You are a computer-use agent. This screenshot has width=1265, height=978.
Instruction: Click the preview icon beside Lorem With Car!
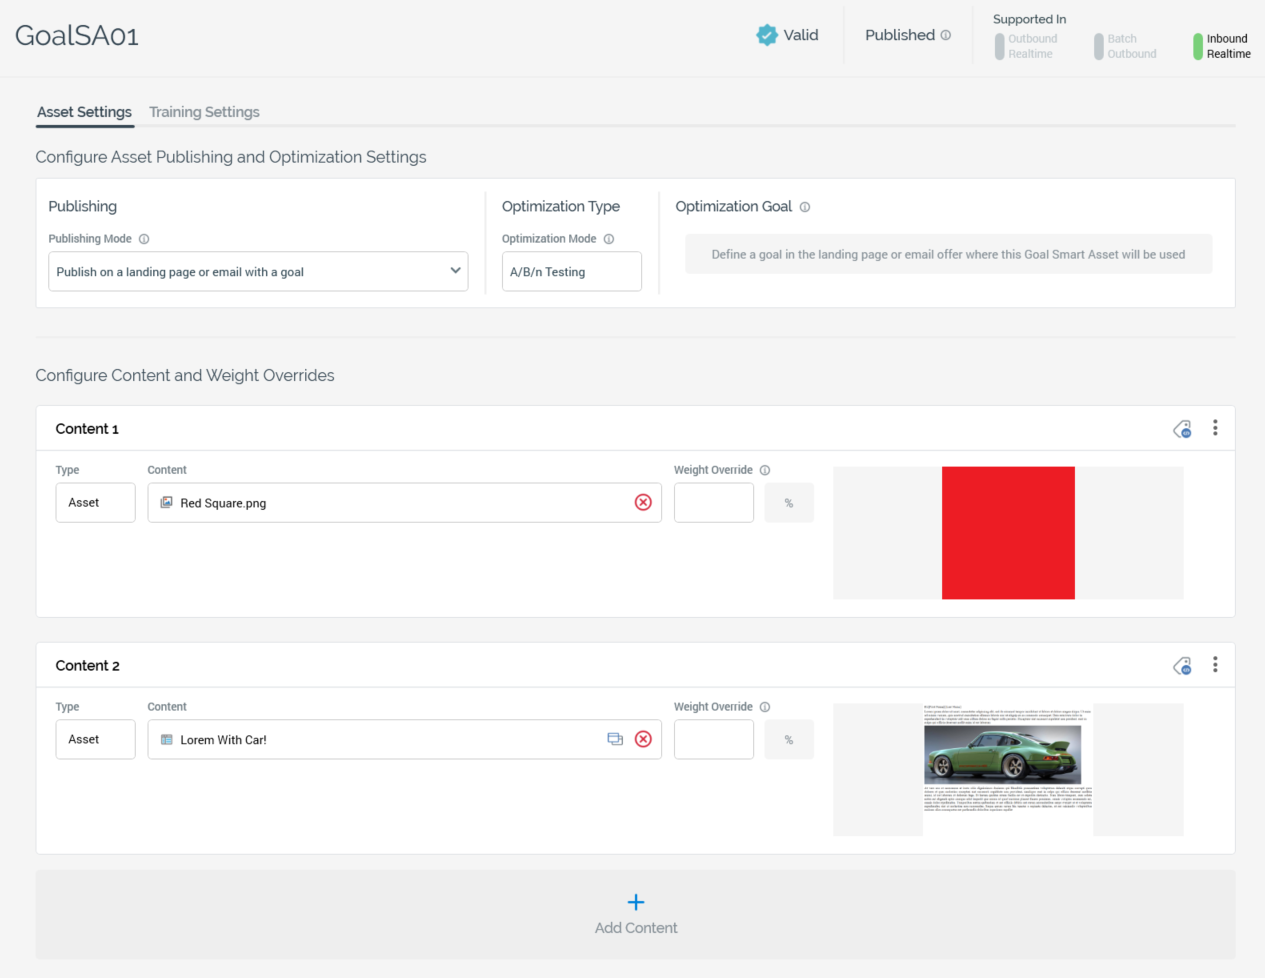[x=615, y=740]
